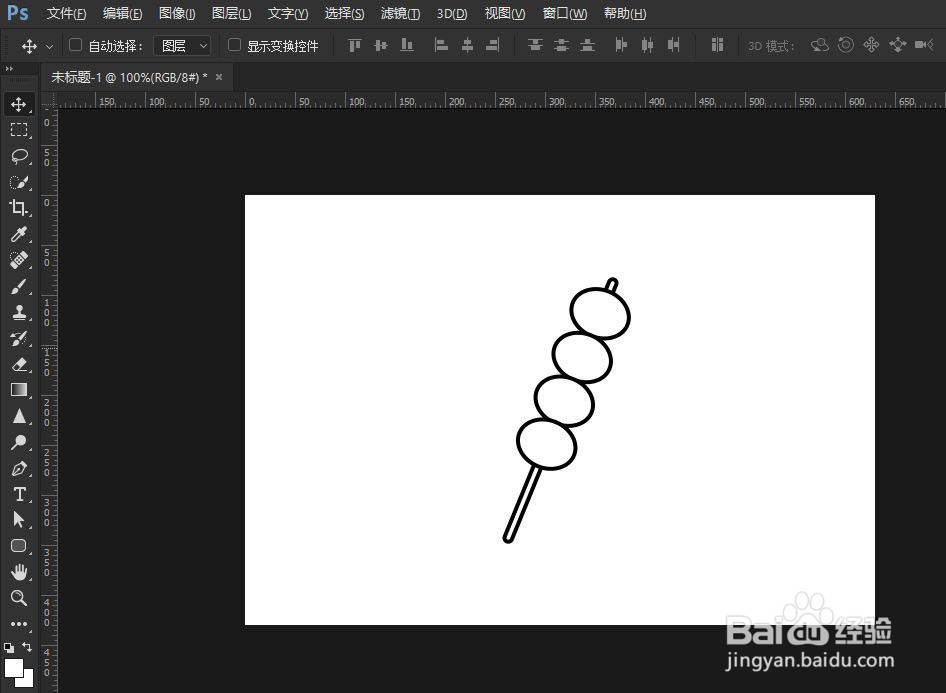Click the foreground color swatch
Viewport: 946px width, 693px height.
coord(14,668)
